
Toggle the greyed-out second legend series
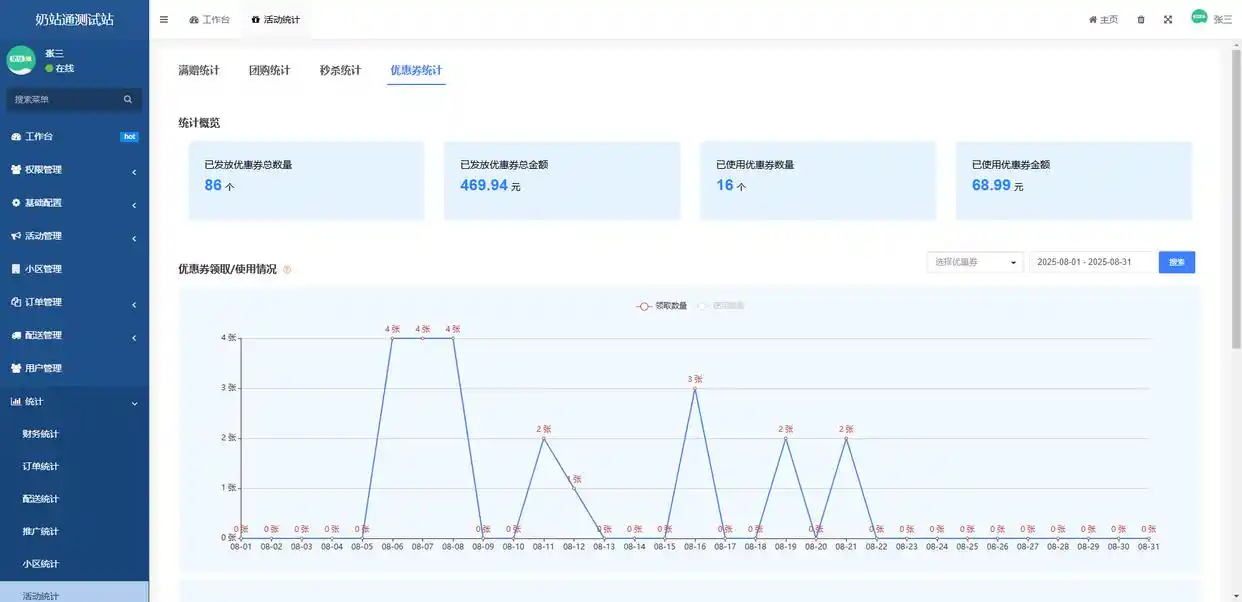pos(721,306)
